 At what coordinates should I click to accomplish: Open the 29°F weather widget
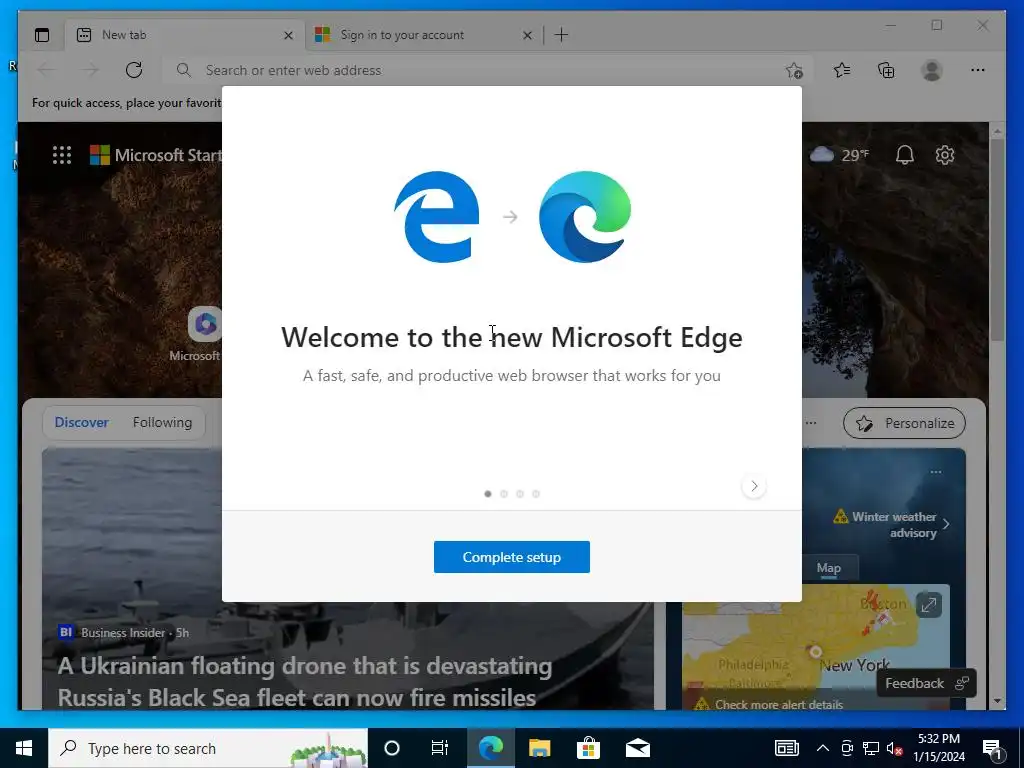coord(840,155)
